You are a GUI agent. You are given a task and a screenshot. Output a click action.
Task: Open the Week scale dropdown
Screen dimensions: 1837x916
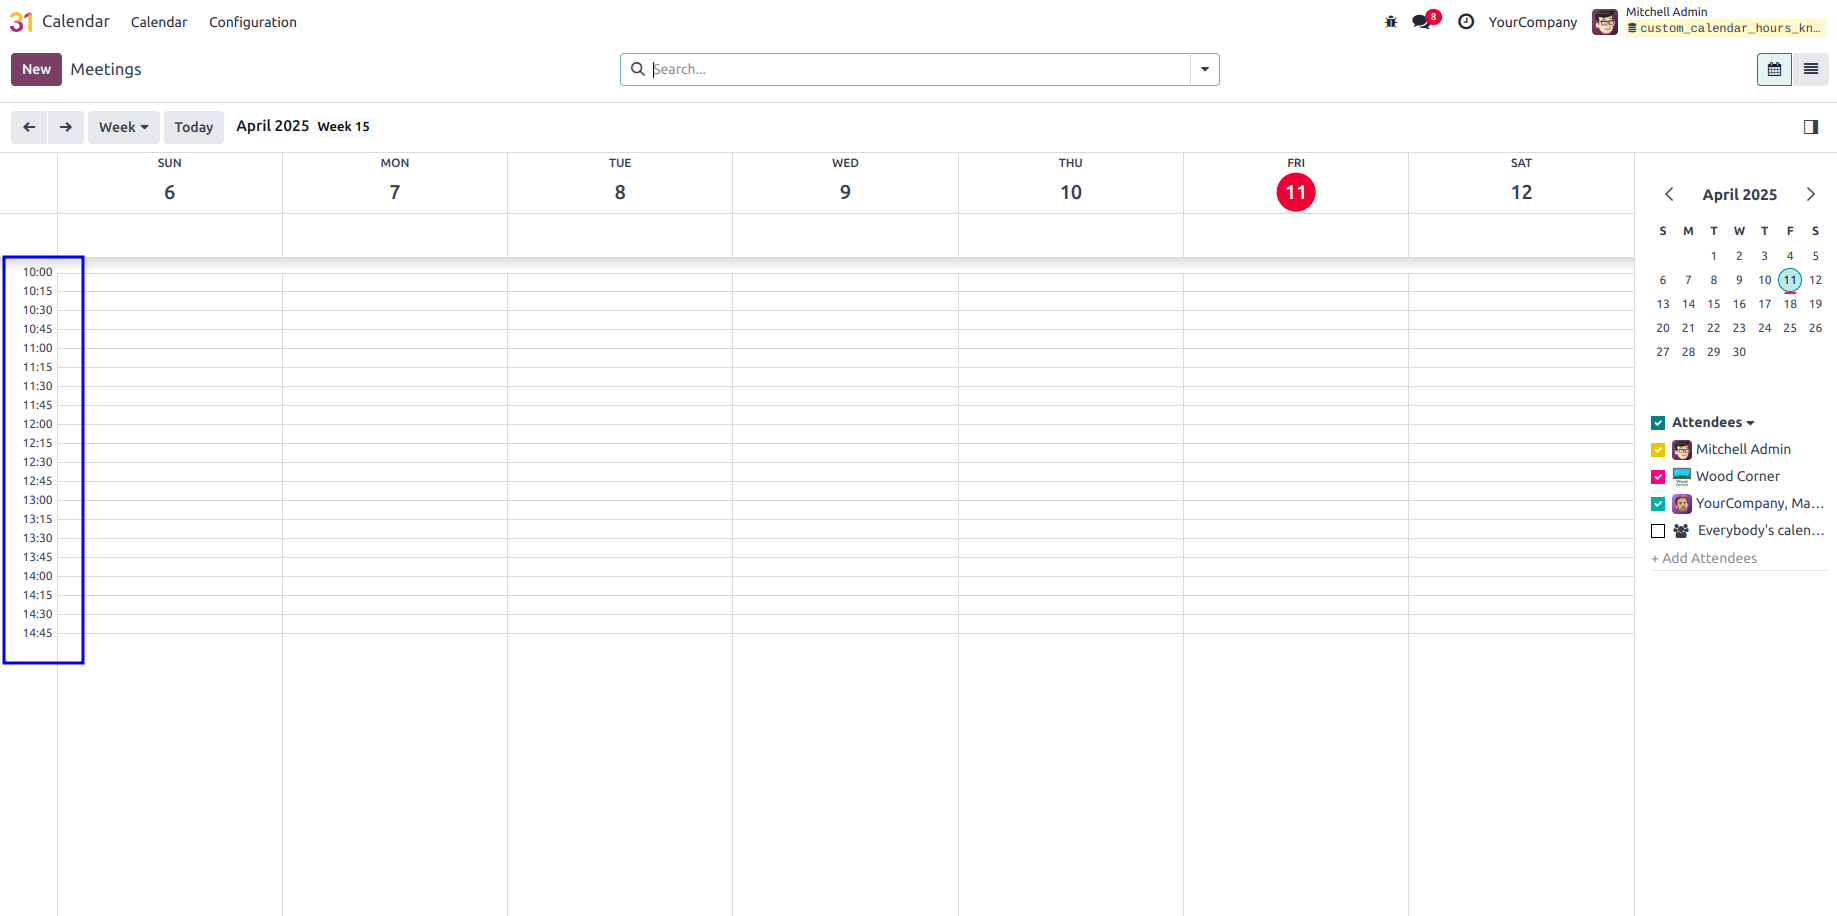pyautogui.click(x=123, y=127)
